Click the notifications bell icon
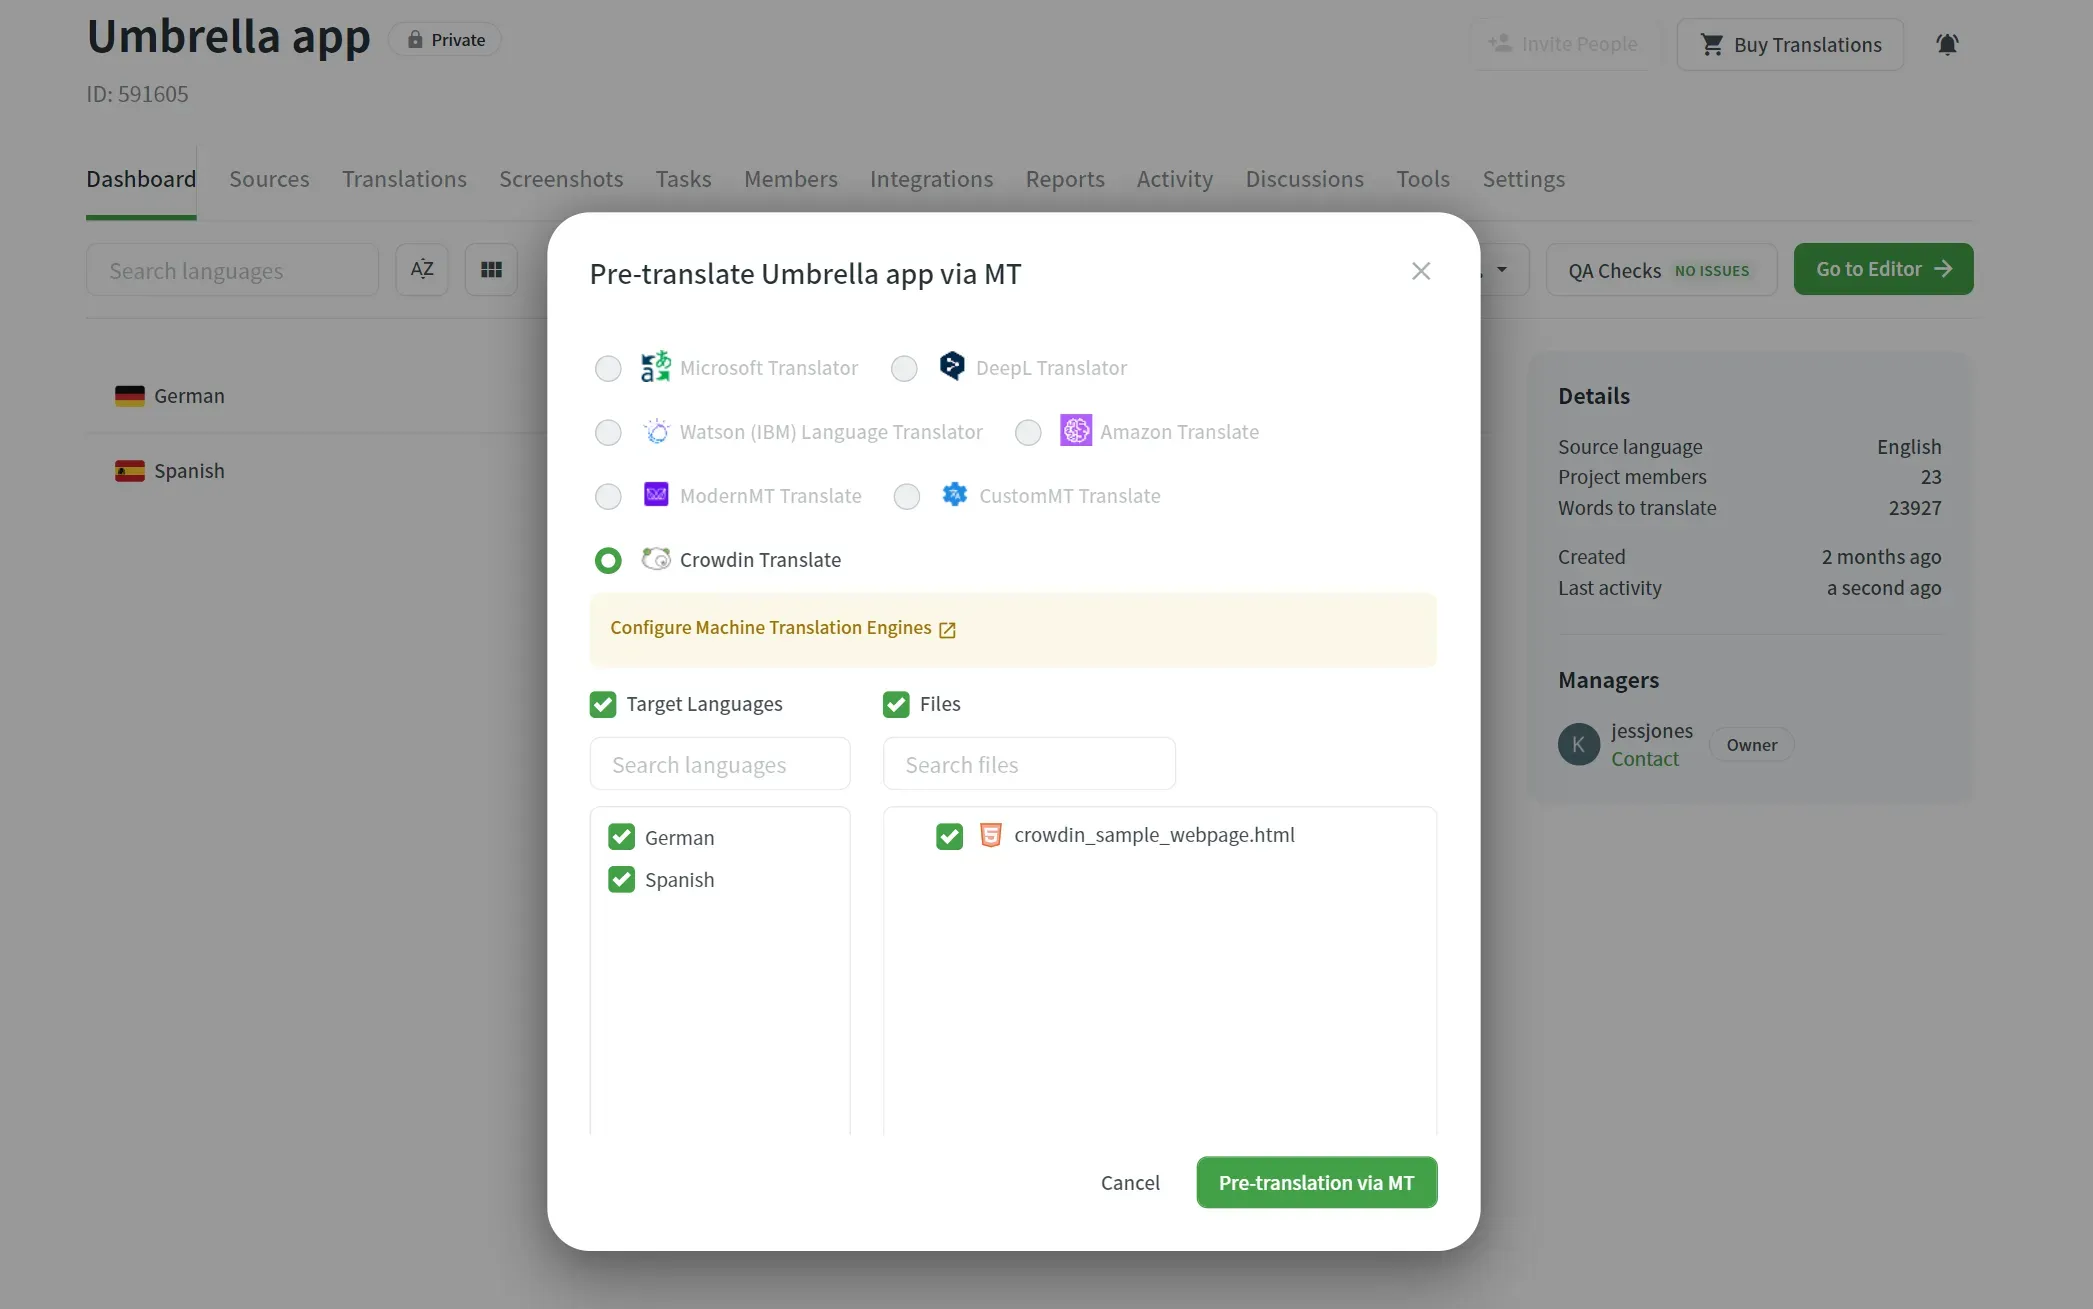 tap(1946, 45)
